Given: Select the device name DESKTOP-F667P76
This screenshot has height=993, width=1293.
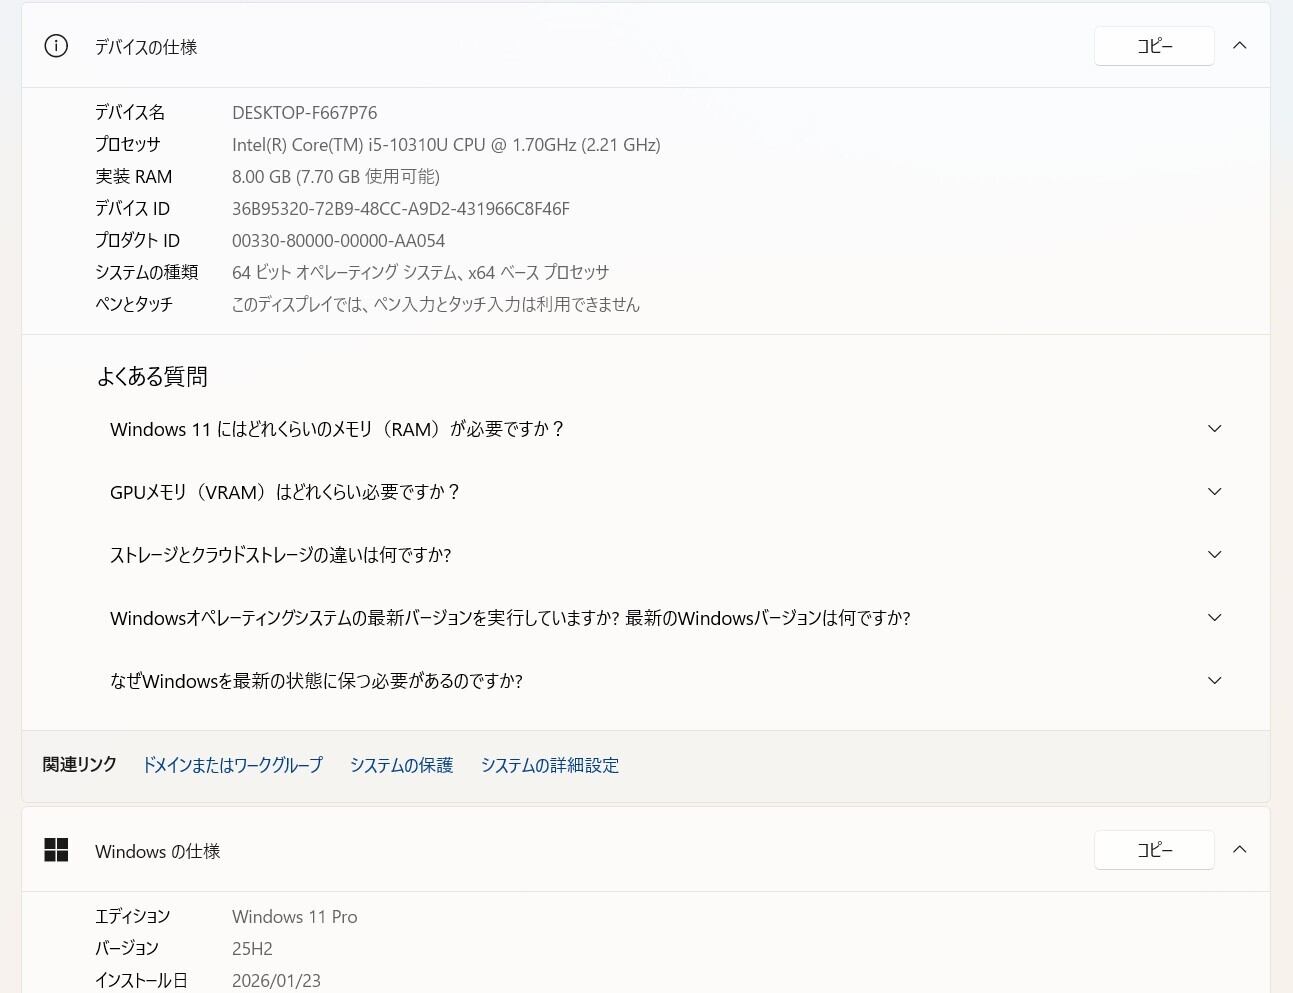Looking at the screenshot, I should [x=305, y=113].
